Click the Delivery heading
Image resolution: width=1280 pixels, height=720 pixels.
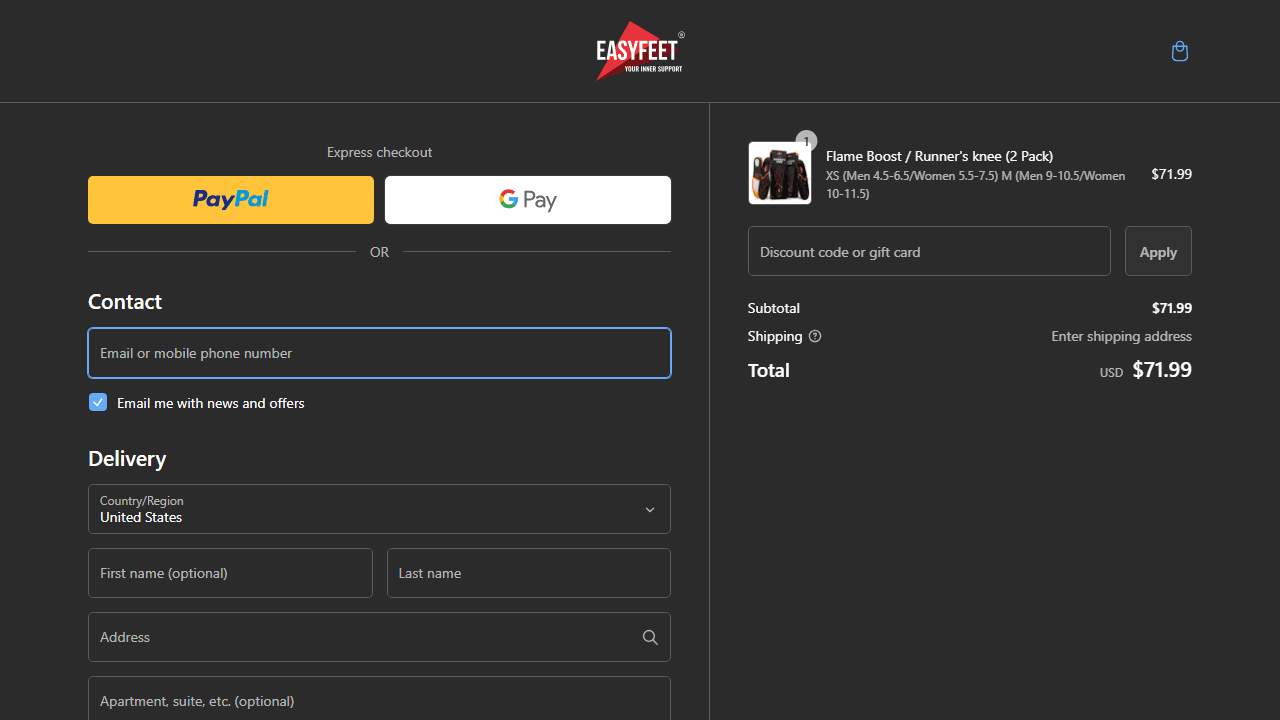tap(127, 459)
